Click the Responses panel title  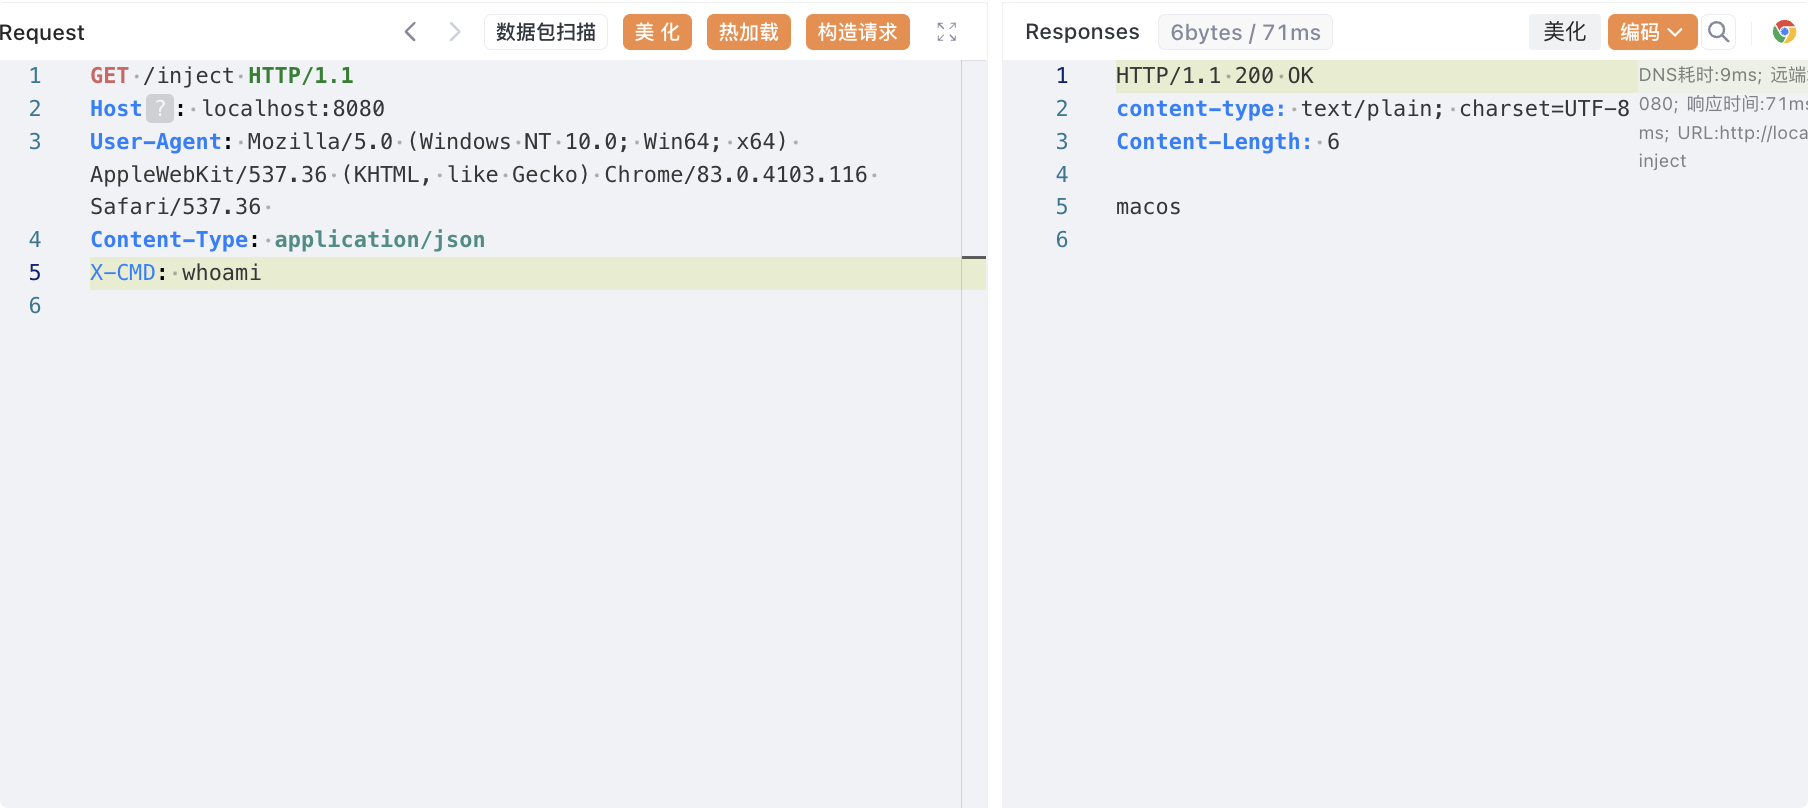[x=1082, y=32]
